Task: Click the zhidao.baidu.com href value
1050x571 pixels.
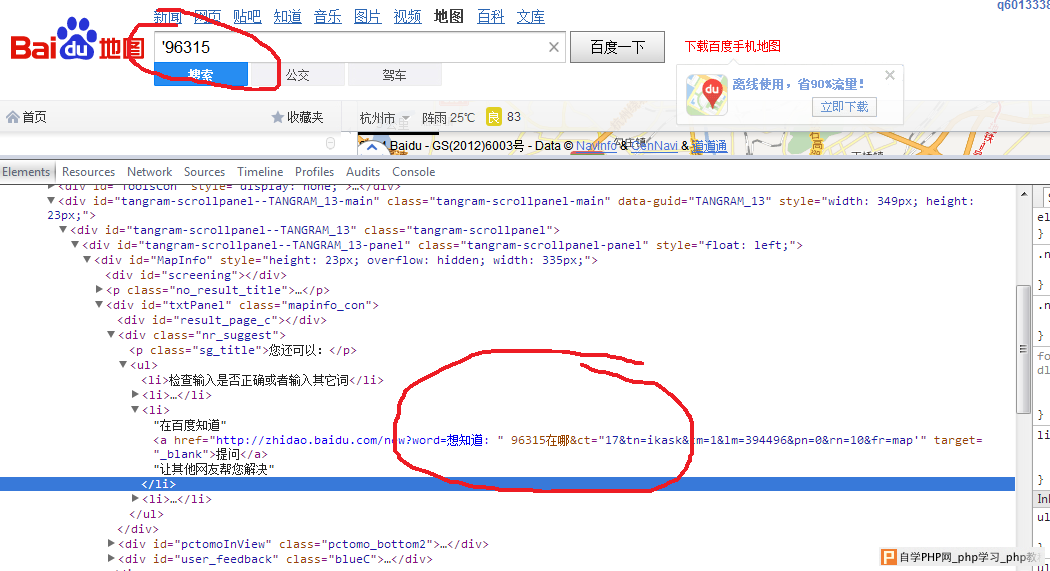Action: [566, 440]
